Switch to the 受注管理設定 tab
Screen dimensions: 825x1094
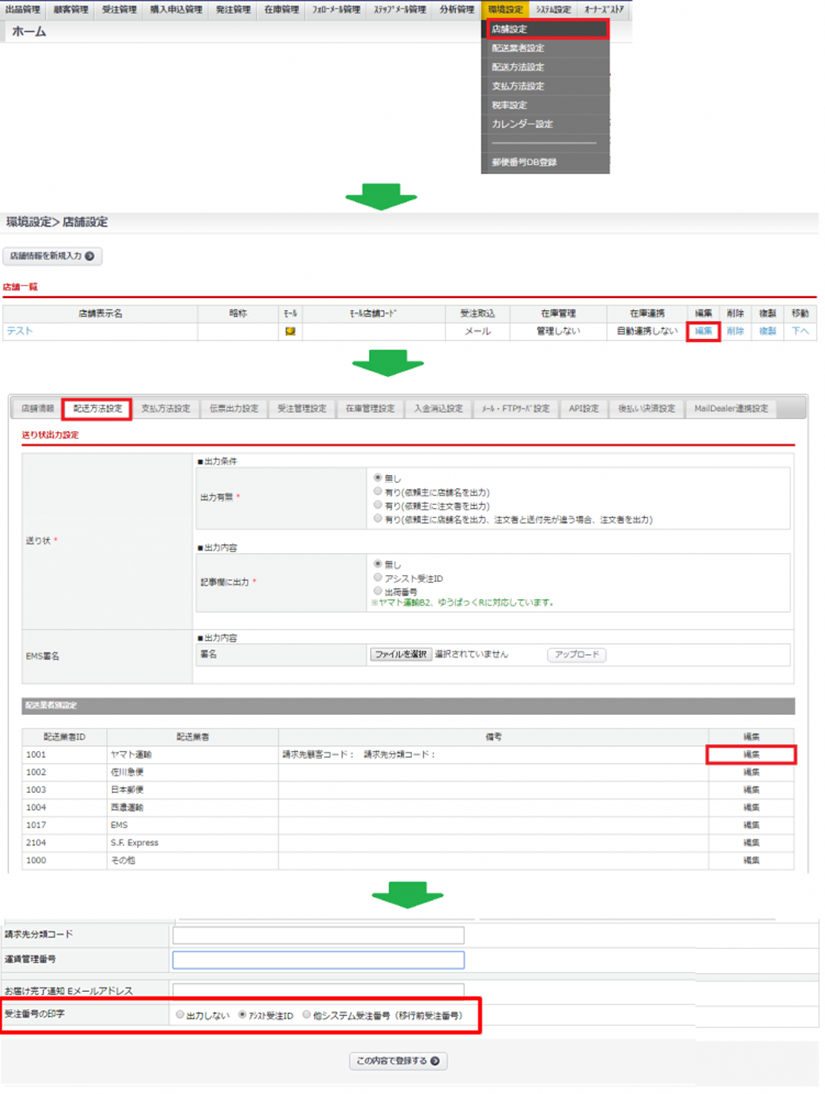(x=302, y=409)
